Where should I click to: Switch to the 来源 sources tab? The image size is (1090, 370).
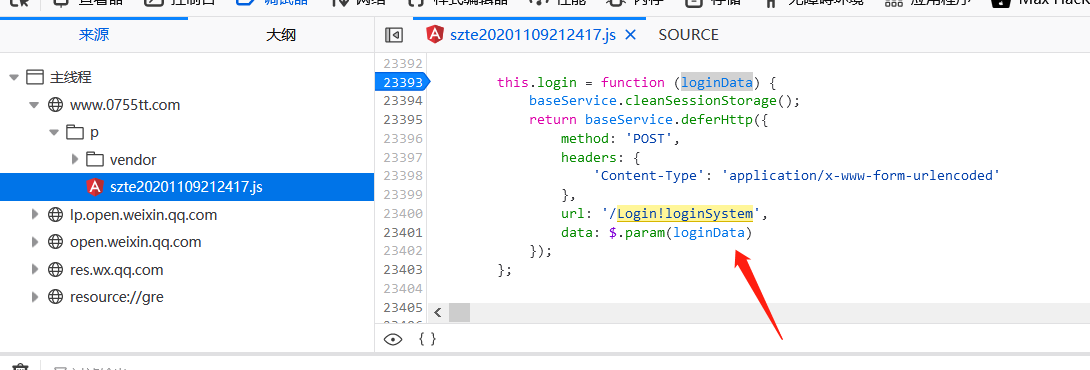94,35
